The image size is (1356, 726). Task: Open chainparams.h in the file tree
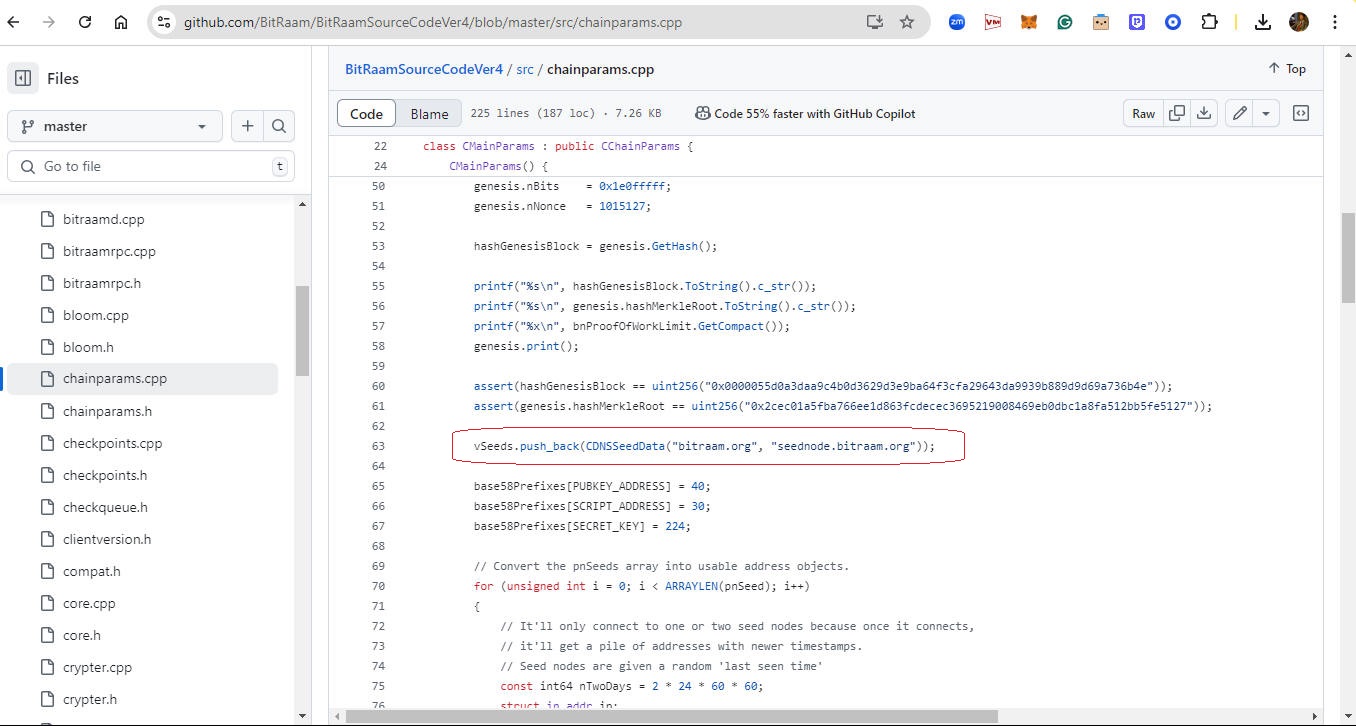(107, 411)
